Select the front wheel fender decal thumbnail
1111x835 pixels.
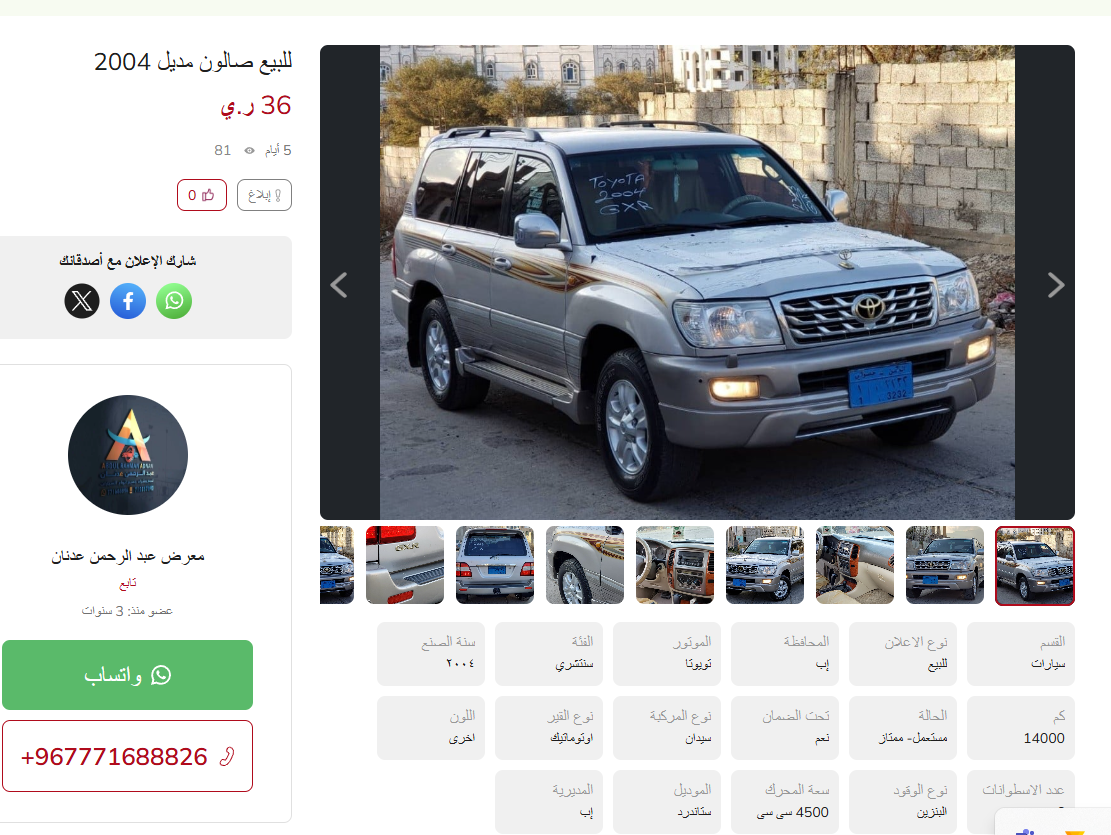tap(585, 565)
